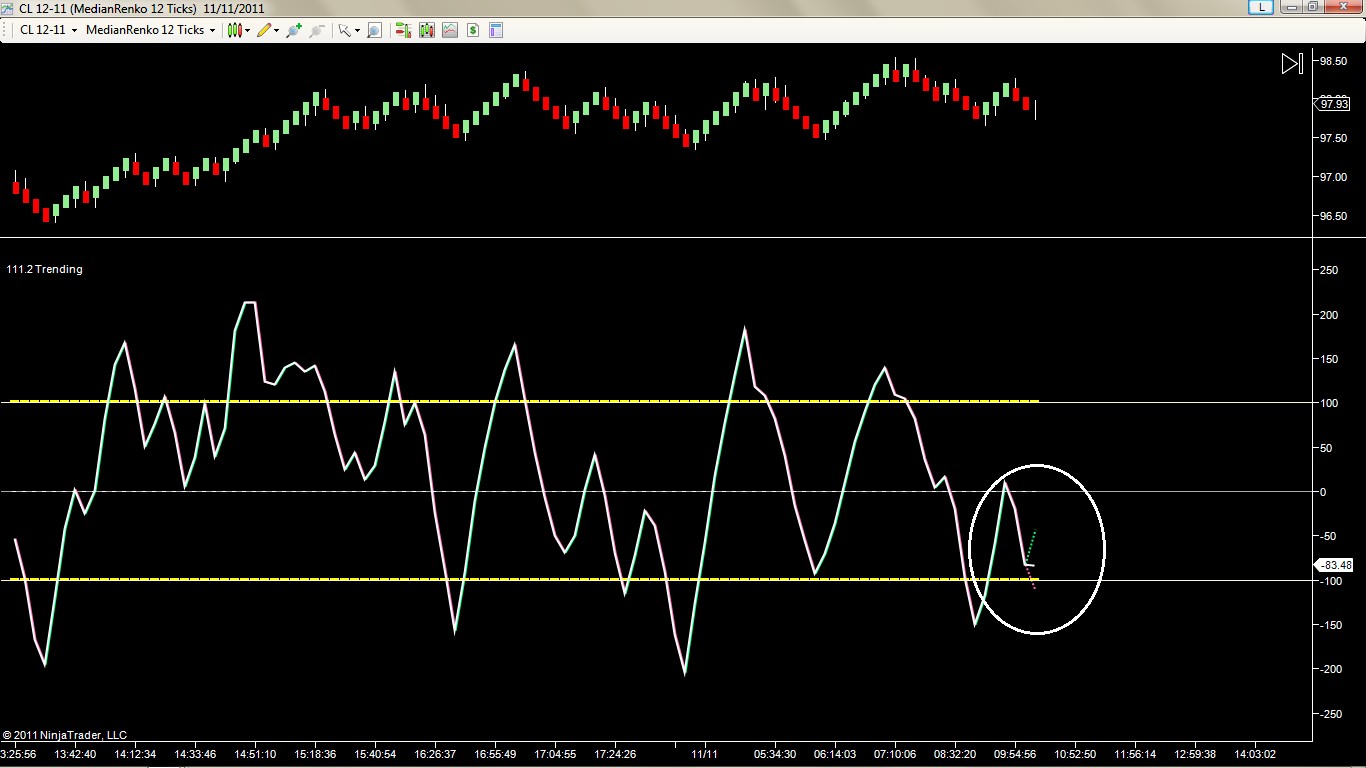Expand the cursor type dropdown arrow
The height and width of the screenshot is (768, 1366).
[x=357, y=30]
